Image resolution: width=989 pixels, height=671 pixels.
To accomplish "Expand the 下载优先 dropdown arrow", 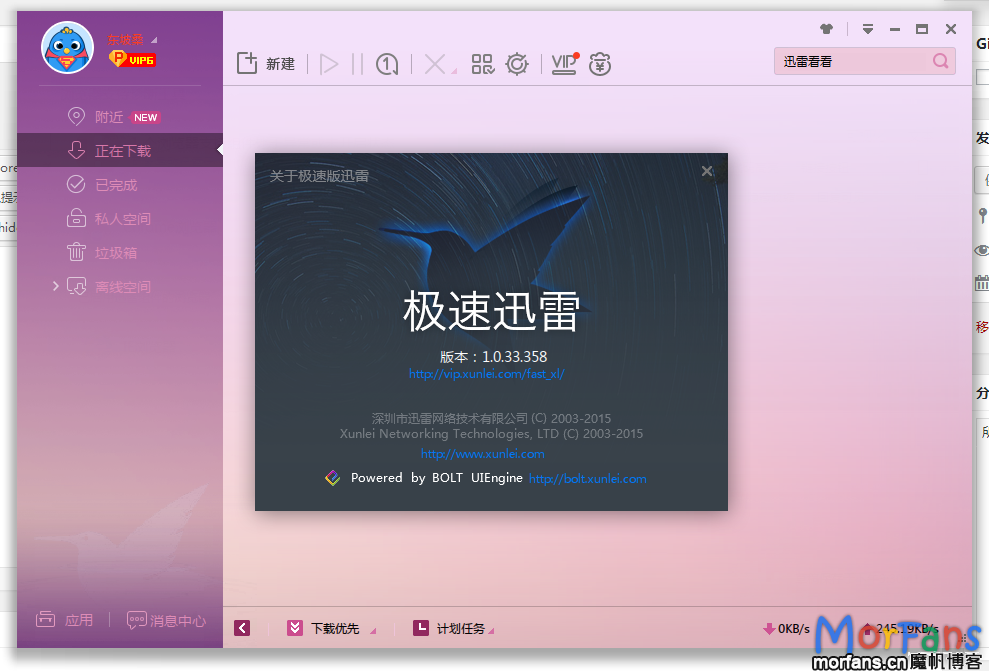I will (373, 631).
